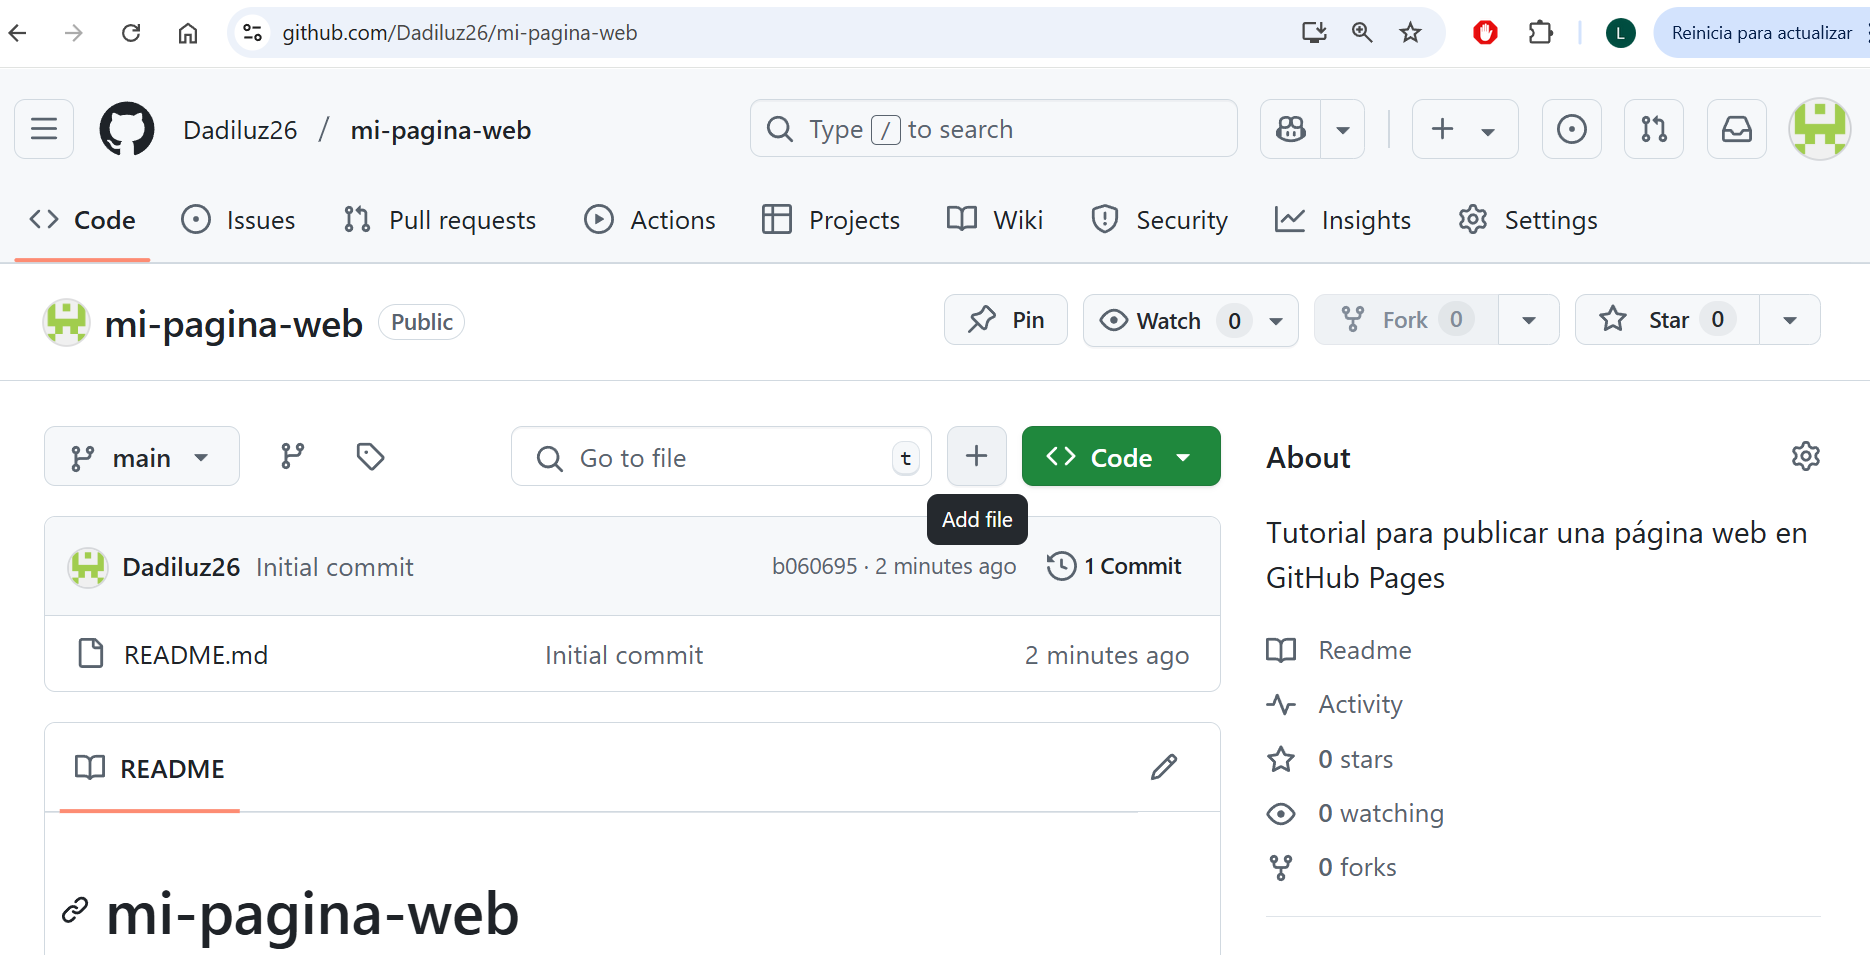Copy anchor link beside mi-pagina-web heading
Screen dimensions: 1870x955
click(x=75, y=911)
